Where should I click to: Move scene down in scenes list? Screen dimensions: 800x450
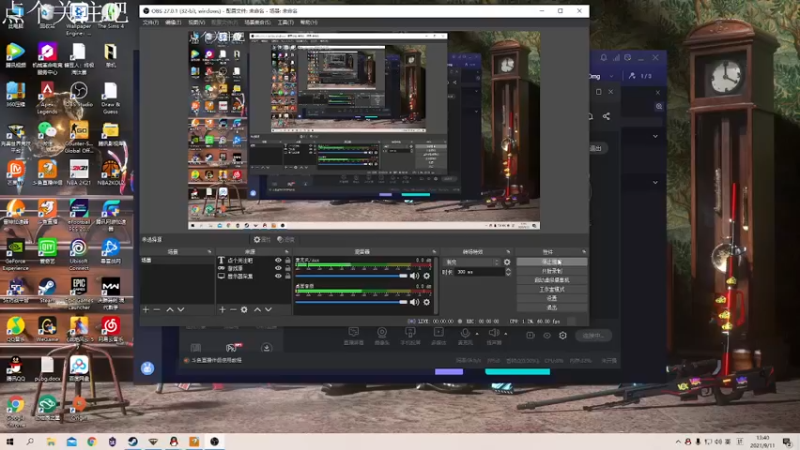click(x=181, y=310)
